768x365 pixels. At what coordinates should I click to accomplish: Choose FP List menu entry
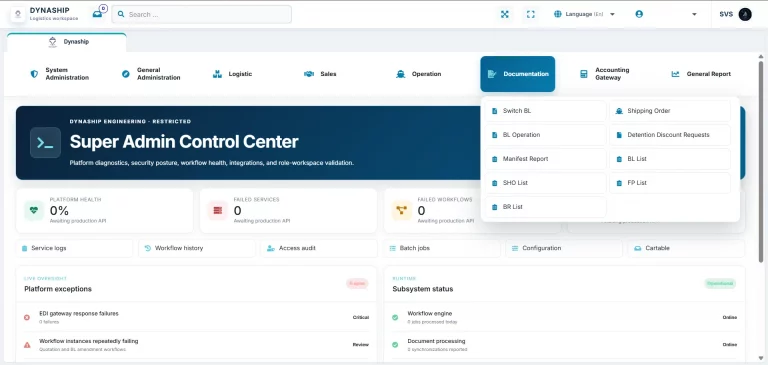point(670,183)
